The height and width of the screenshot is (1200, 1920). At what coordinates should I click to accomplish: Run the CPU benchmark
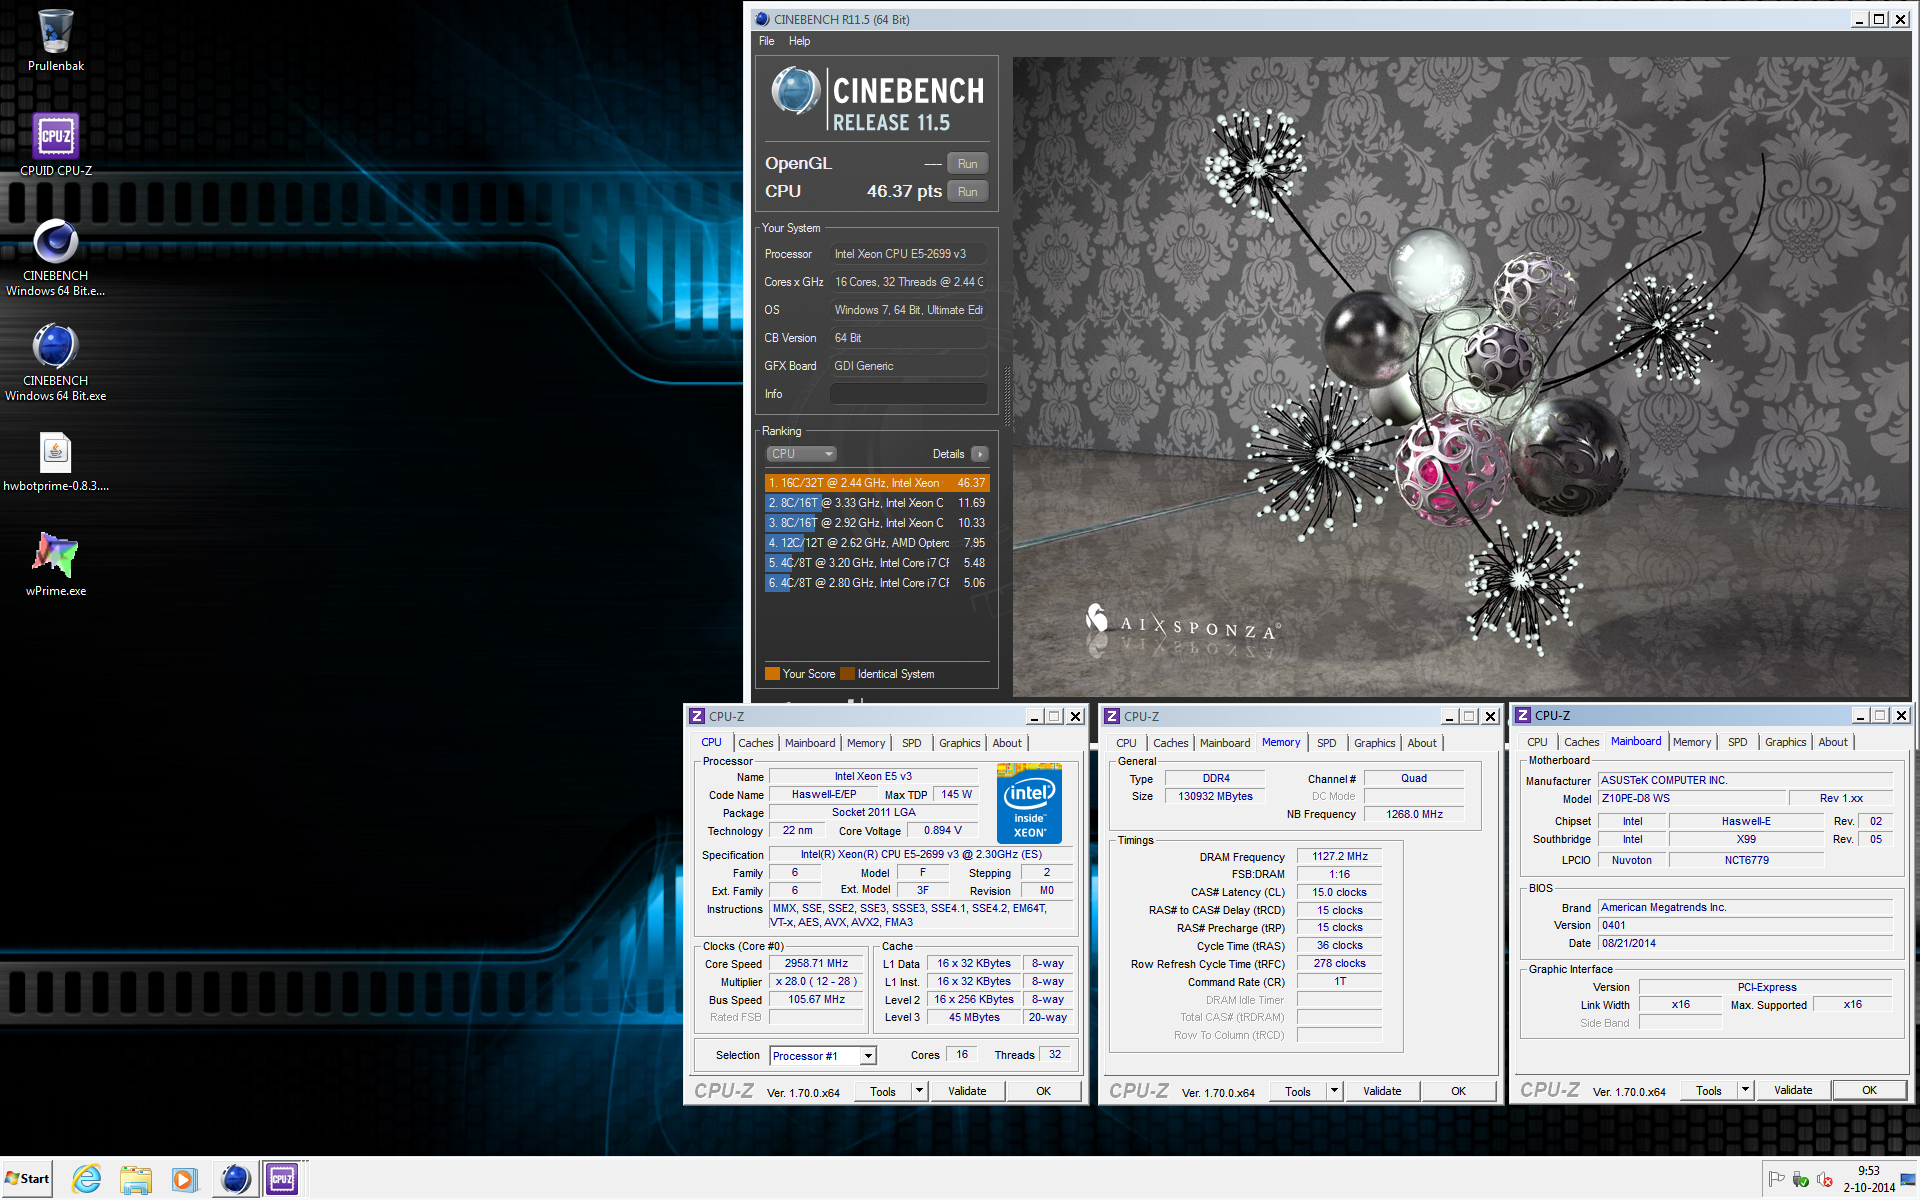point(967,192)
